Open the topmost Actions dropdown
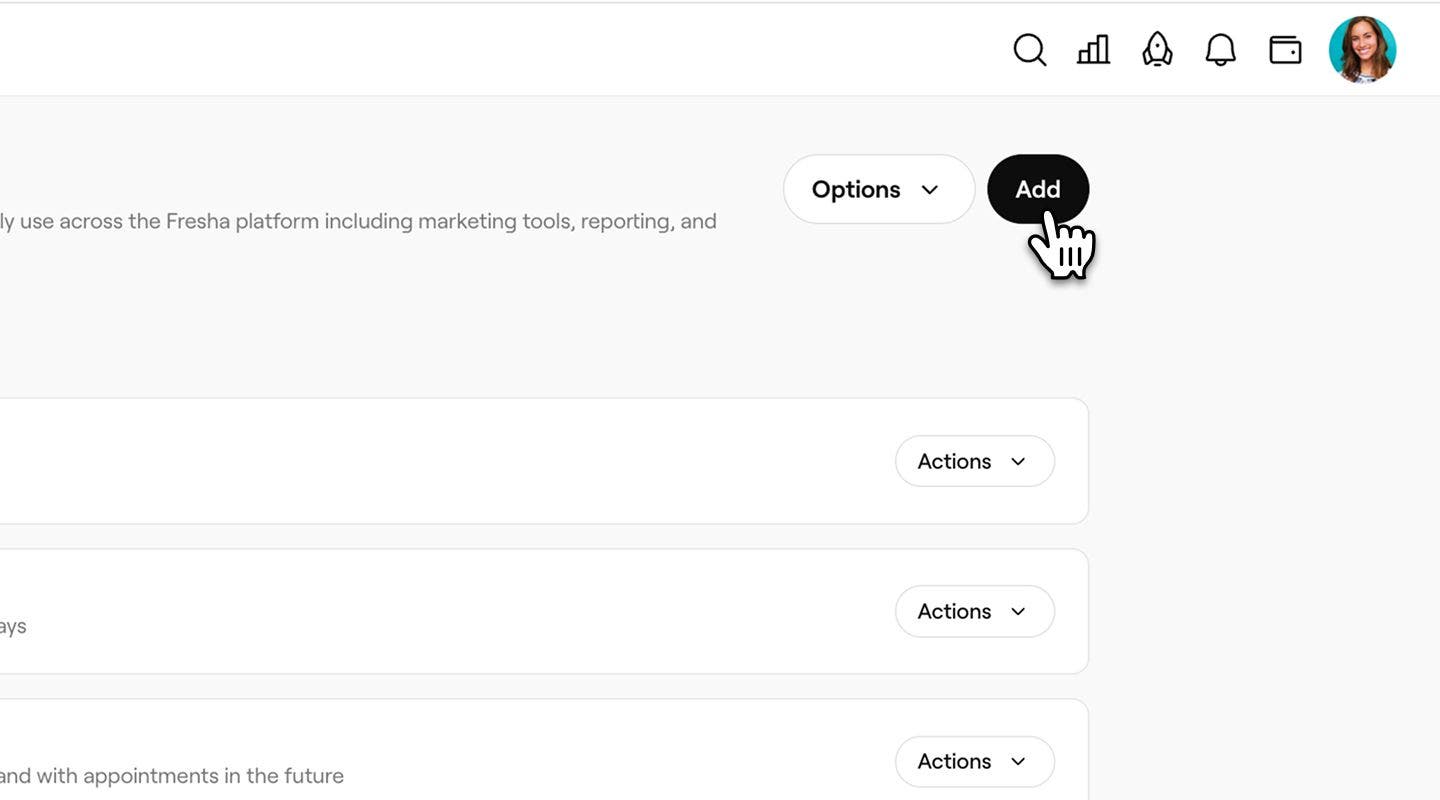 tap(974, 461)
